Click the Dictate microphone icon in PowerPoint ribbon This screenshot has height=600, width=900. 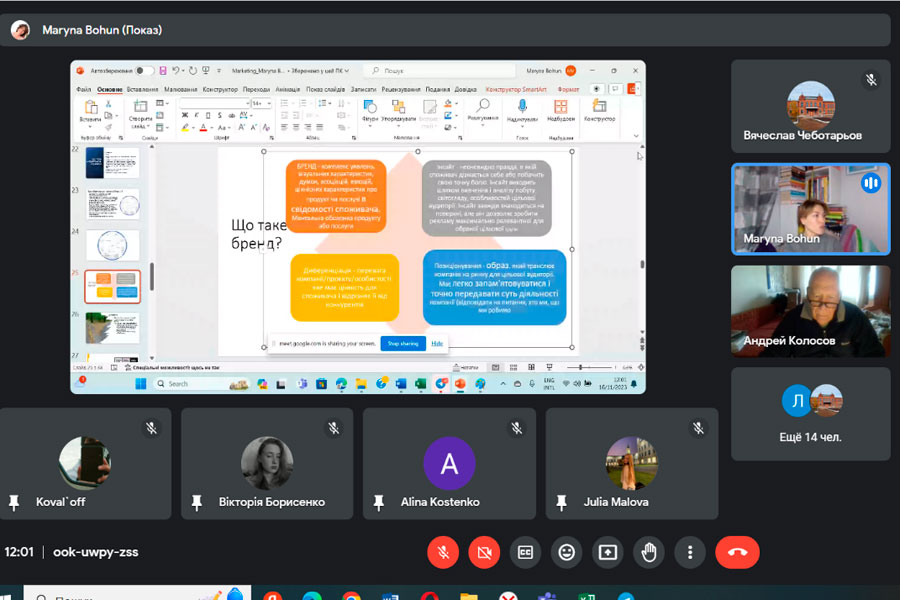pyautogui.click(x=521, y=108)
